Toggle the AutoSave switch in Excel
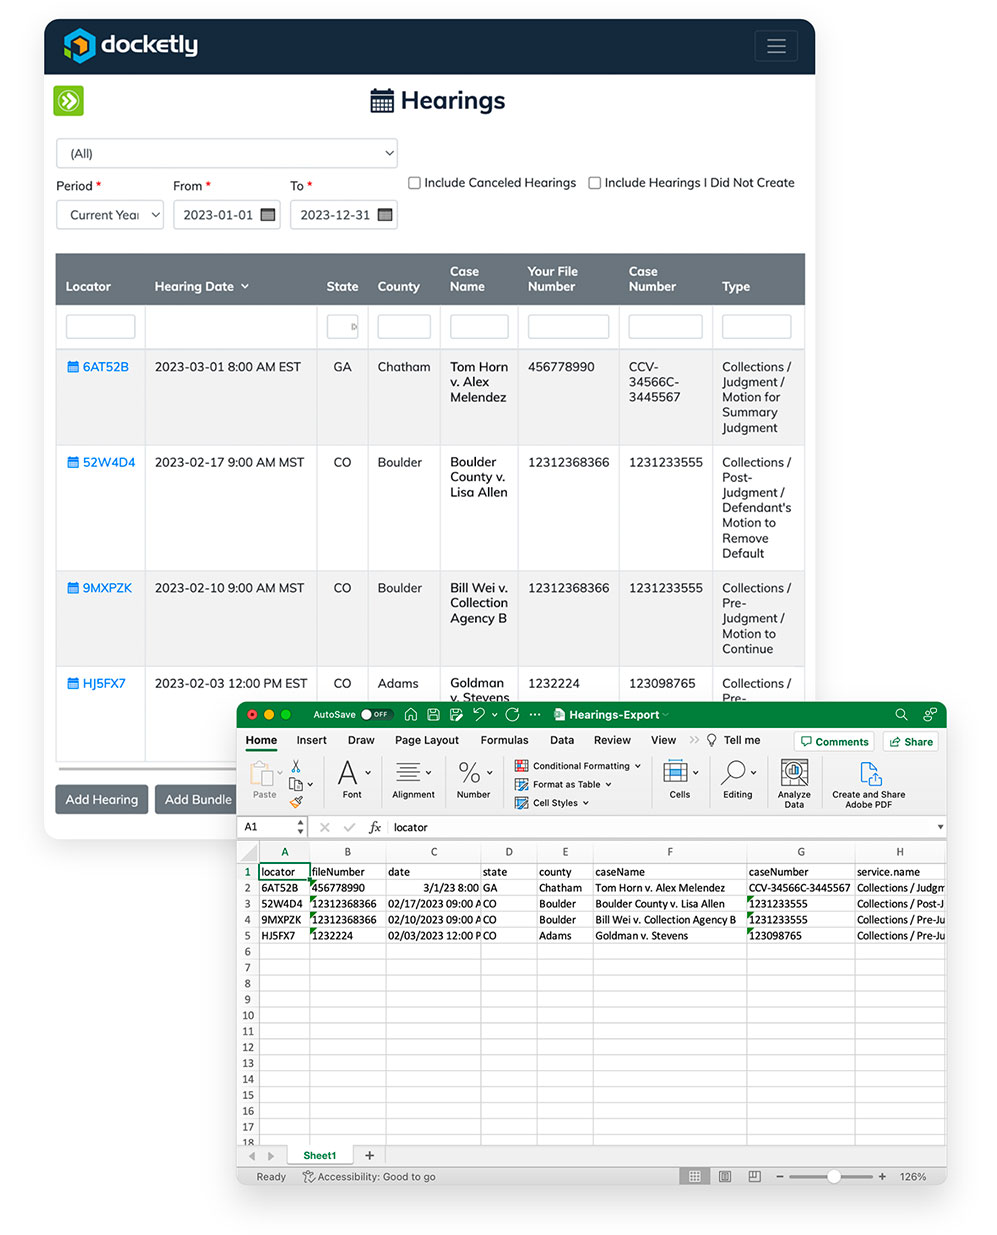 [376, 714]
